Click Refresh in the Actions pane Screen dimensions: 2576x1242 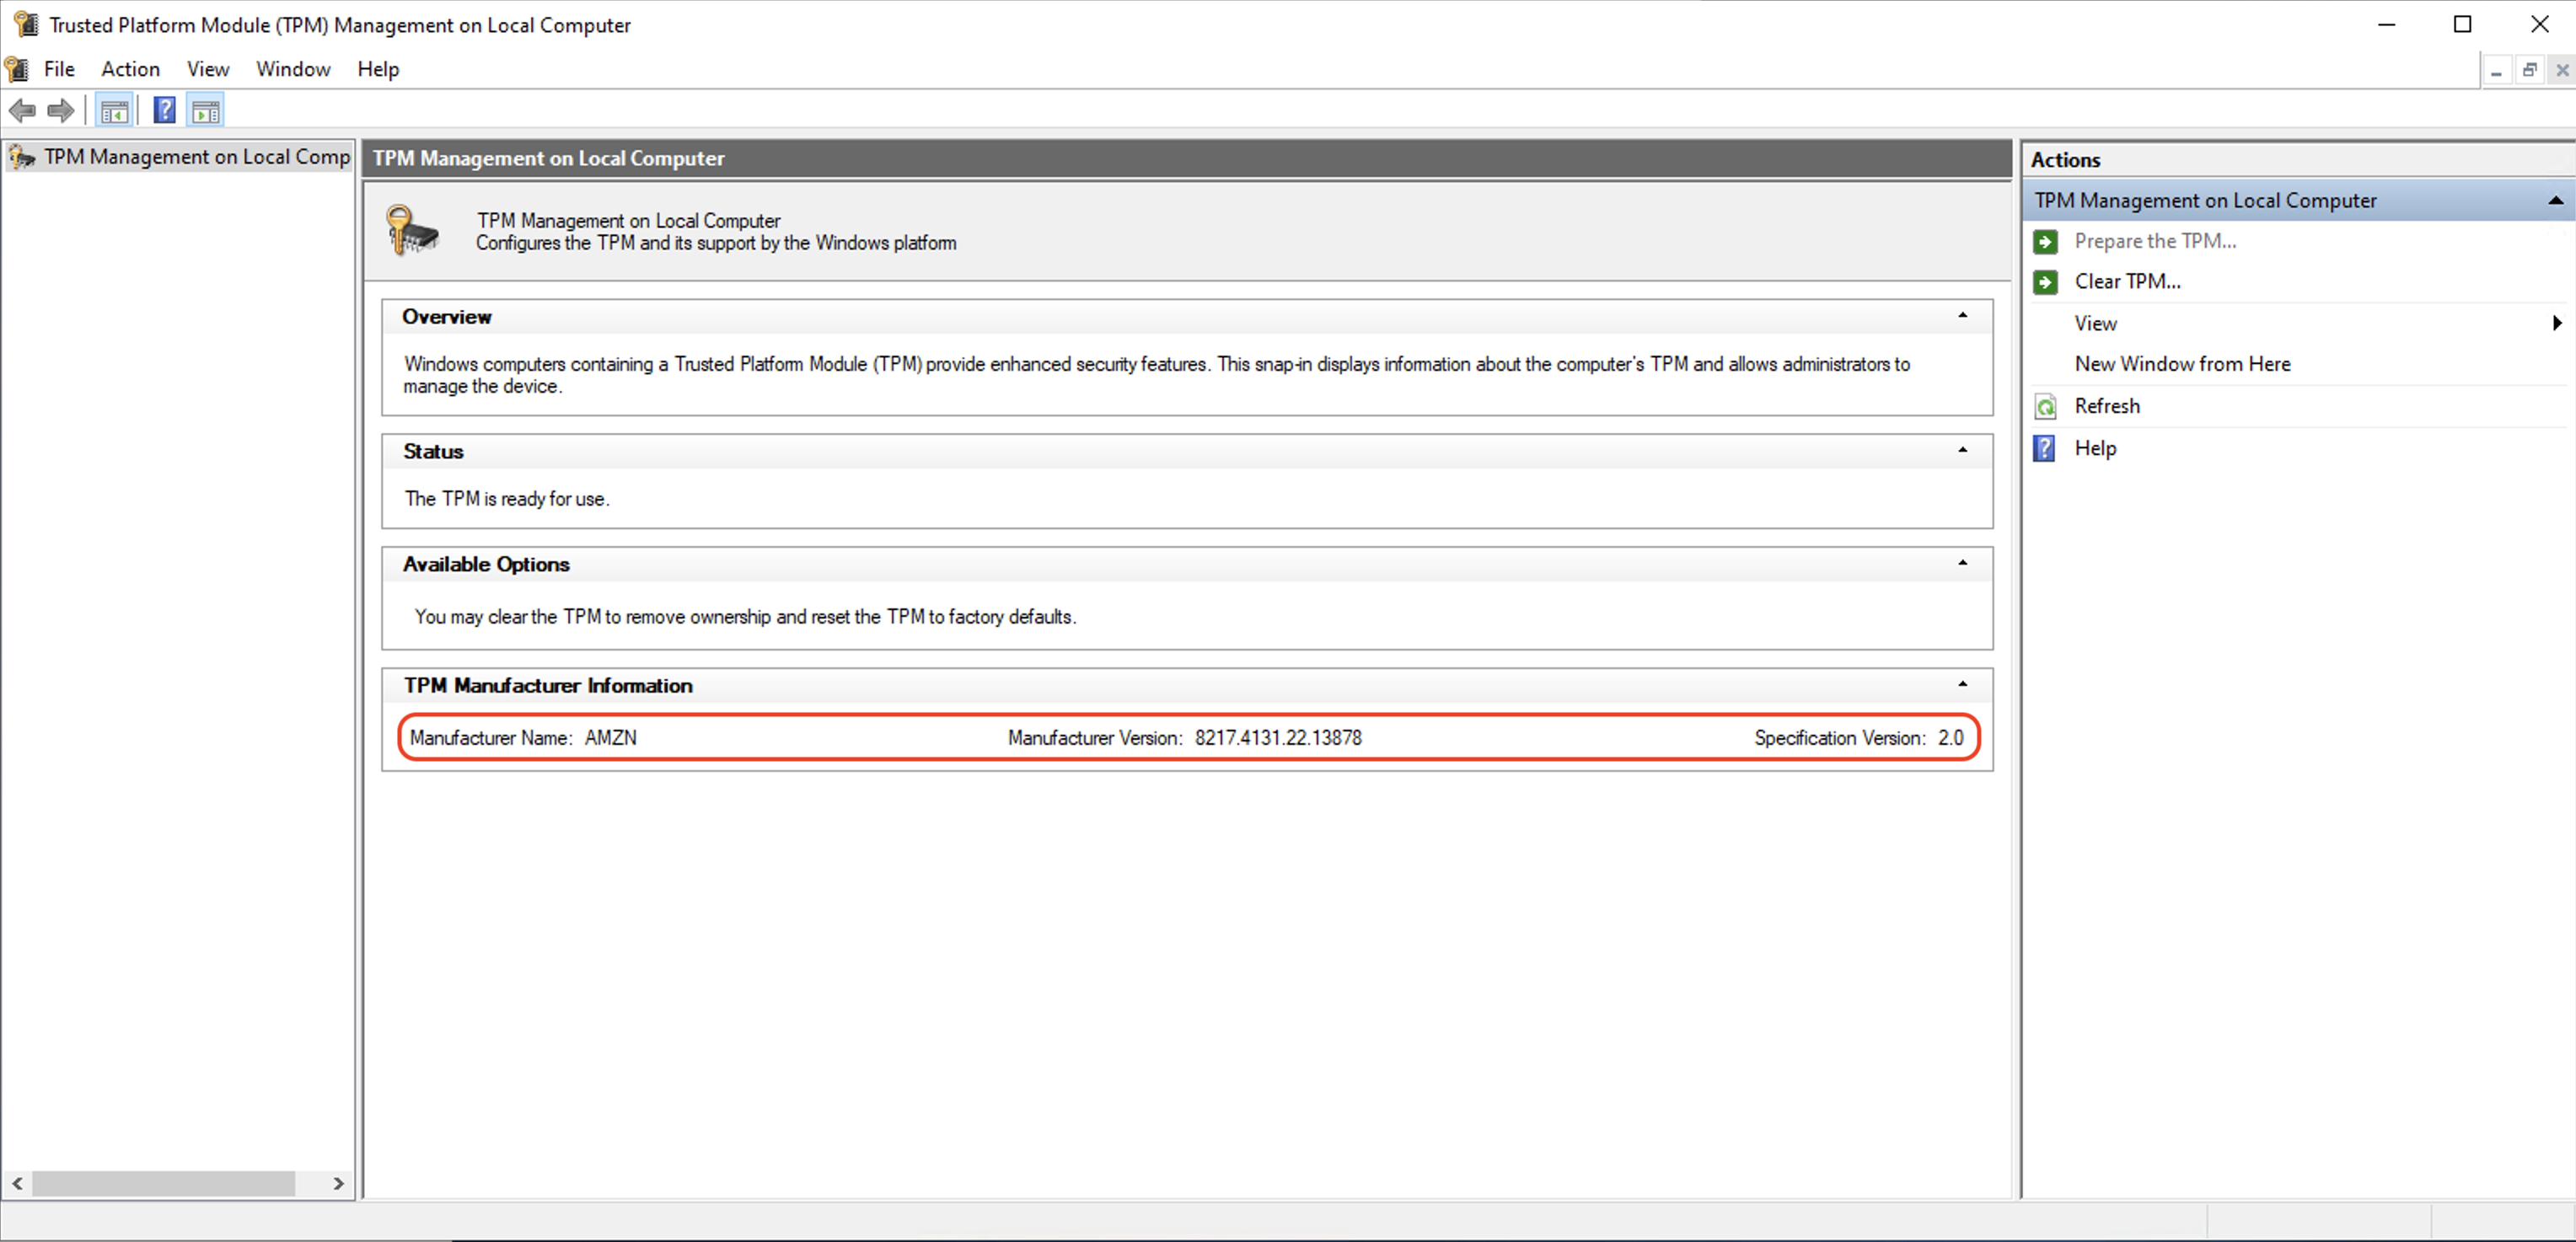(2108, 406)
